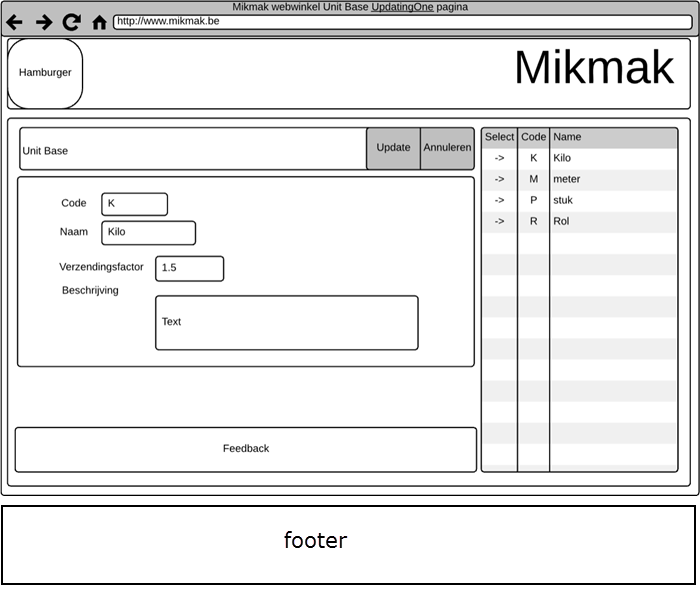The height and width of the screenshot is (593, 700).
Task: Select the stuk row arrow
Action: 499,200
